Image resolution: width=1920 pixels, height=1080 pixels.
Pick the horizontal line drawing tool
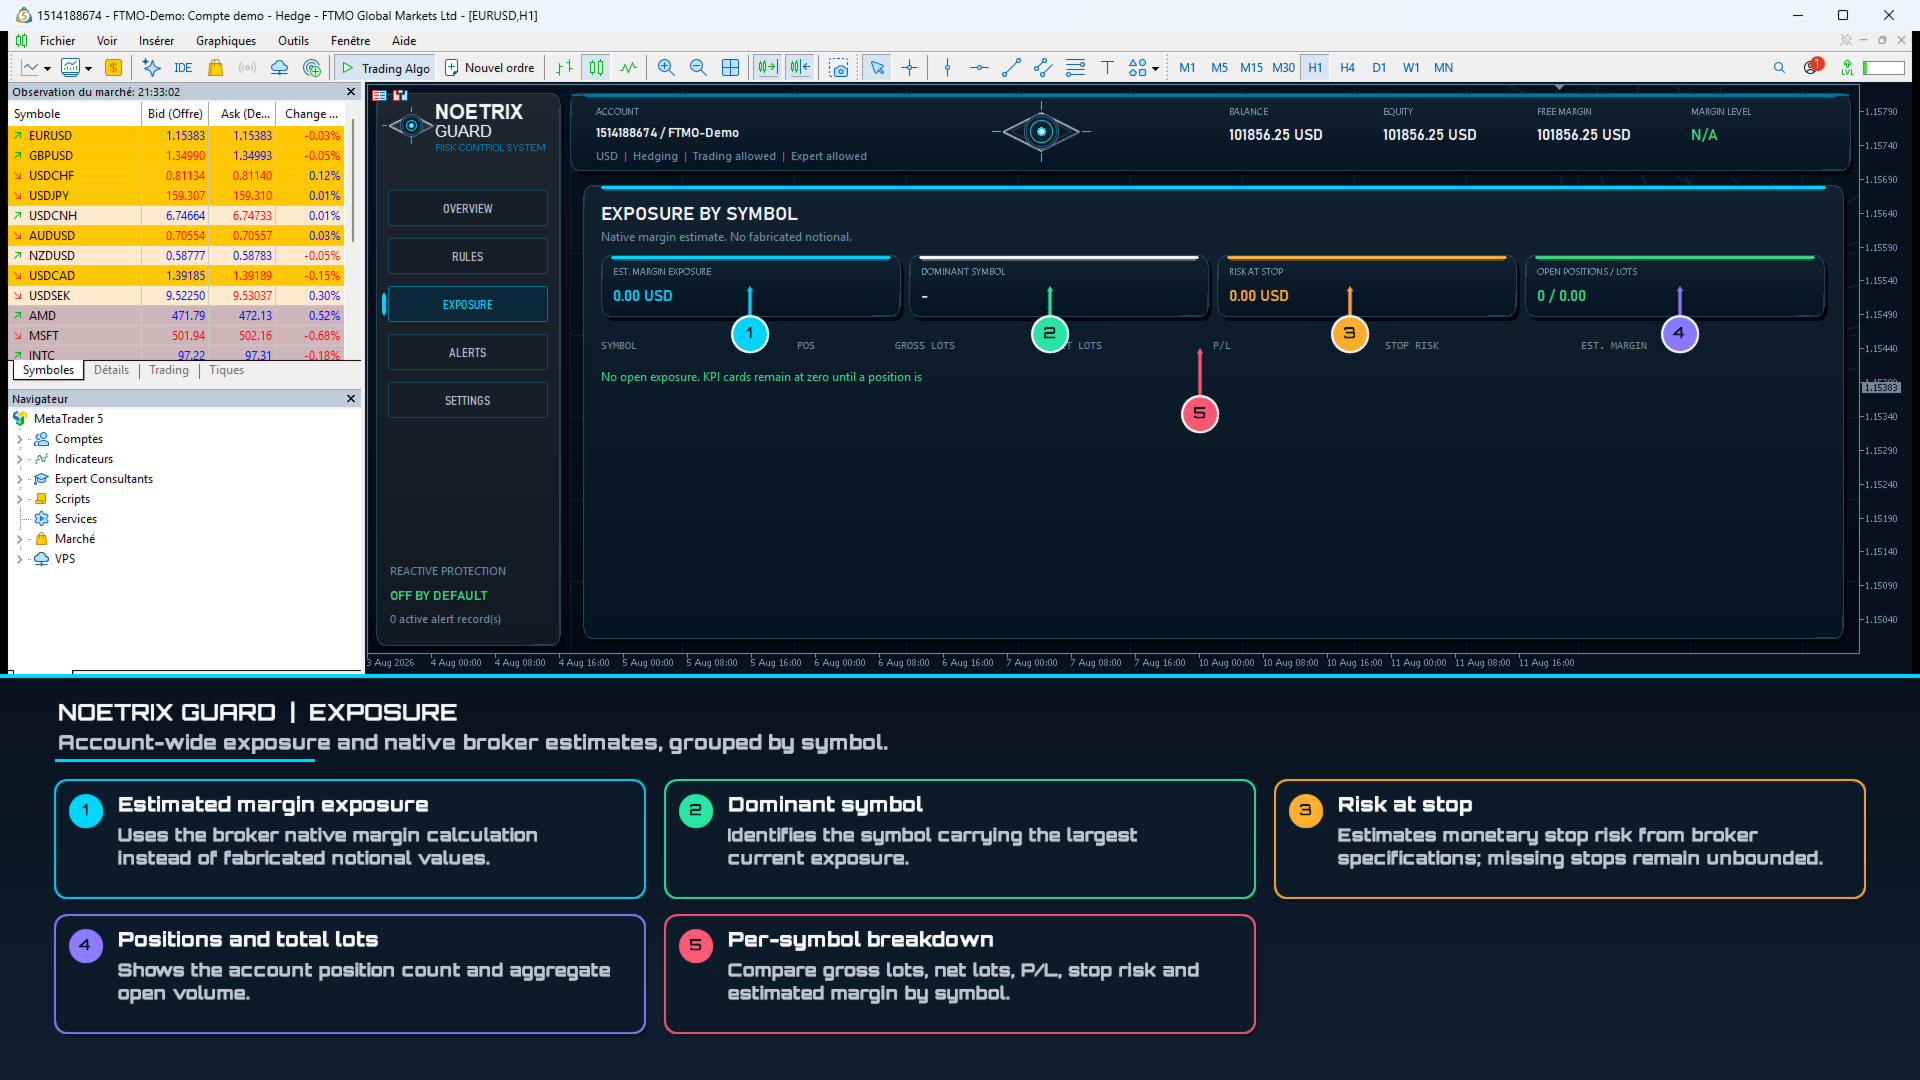tap(979, 68)
